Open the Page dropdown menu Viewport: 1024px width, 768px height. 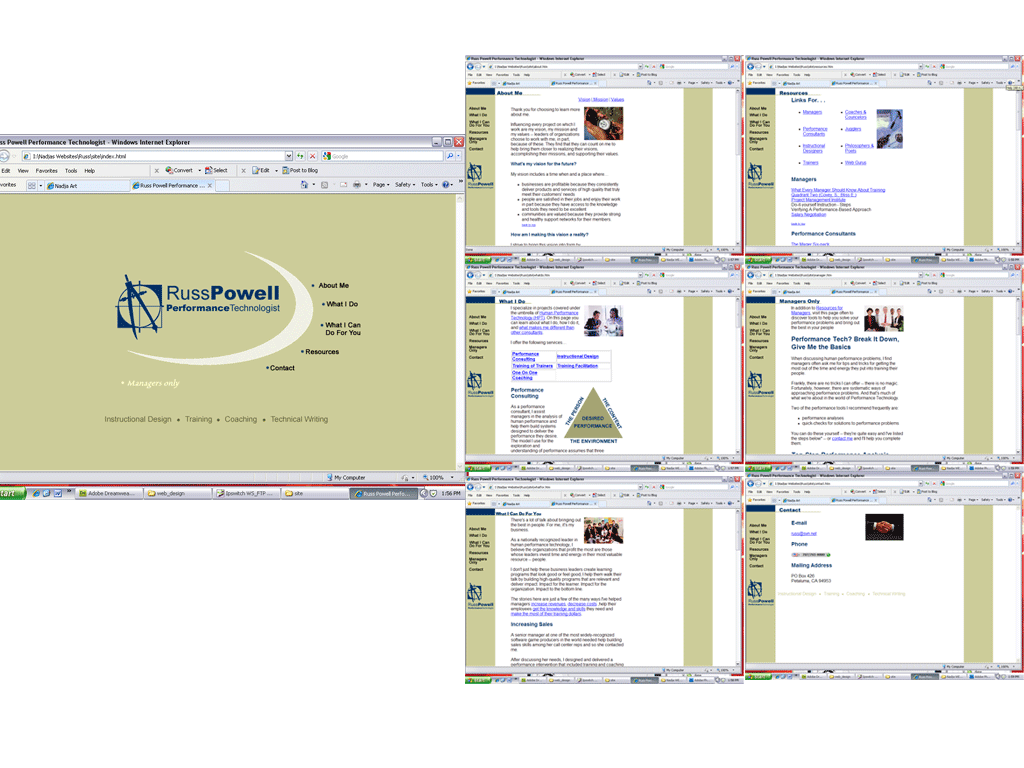pos(381,185)
